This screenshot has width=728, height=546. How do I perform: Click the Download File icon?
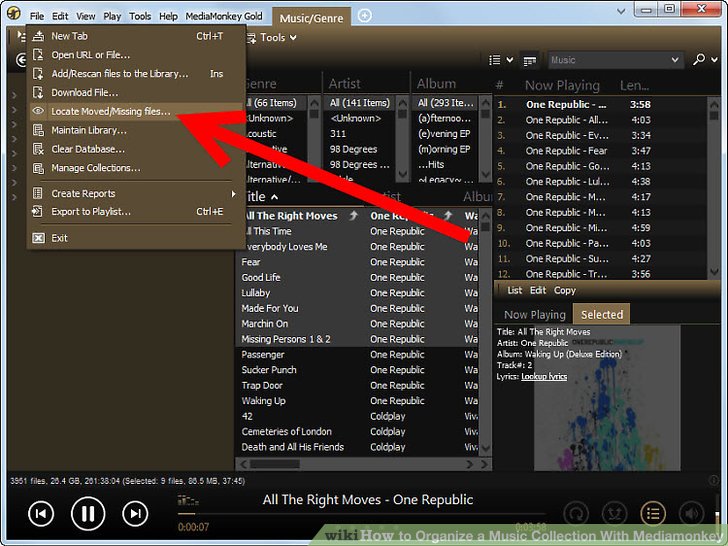[38, 92]
